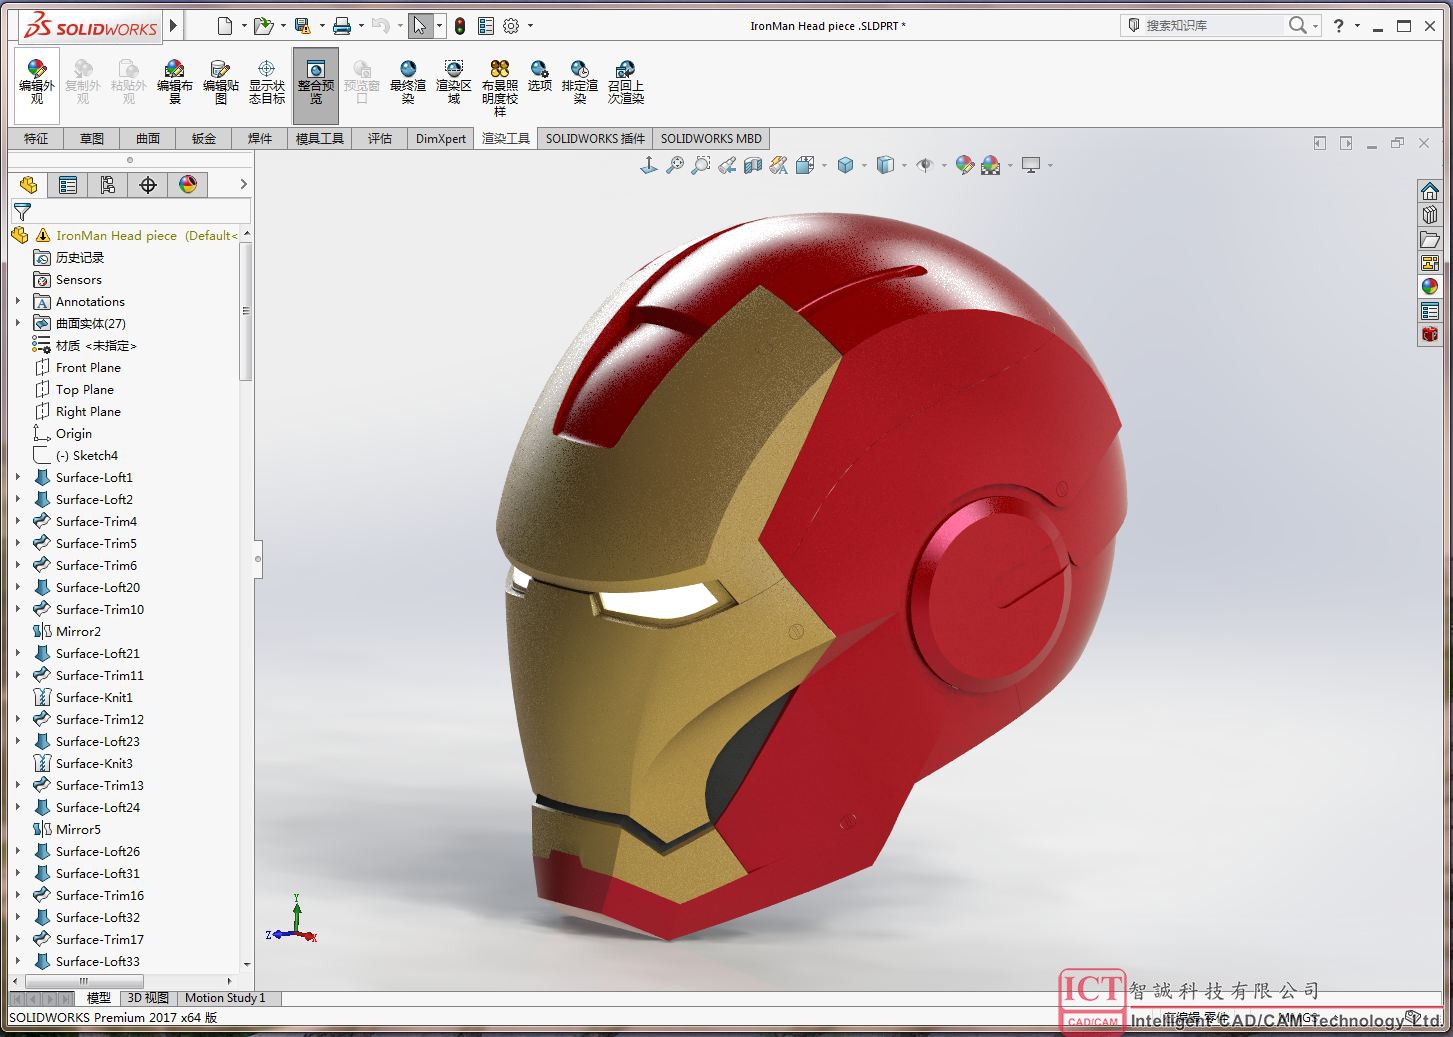Open View Settings monitor icon

1031,165
